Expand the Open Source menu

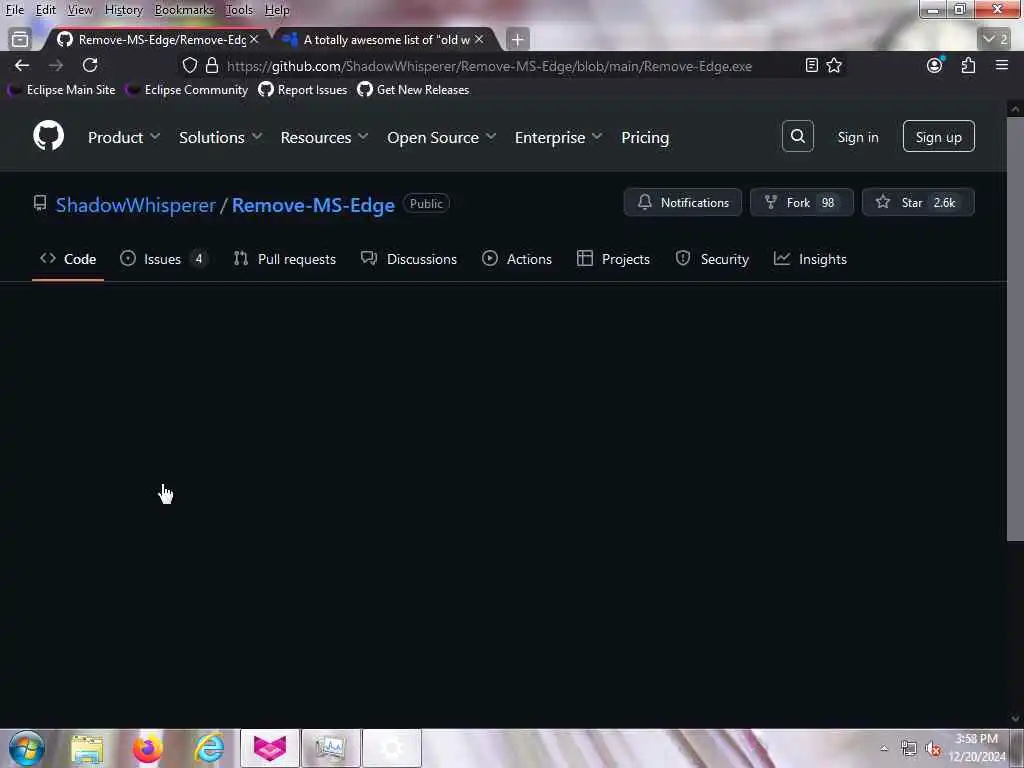[441, 137]
